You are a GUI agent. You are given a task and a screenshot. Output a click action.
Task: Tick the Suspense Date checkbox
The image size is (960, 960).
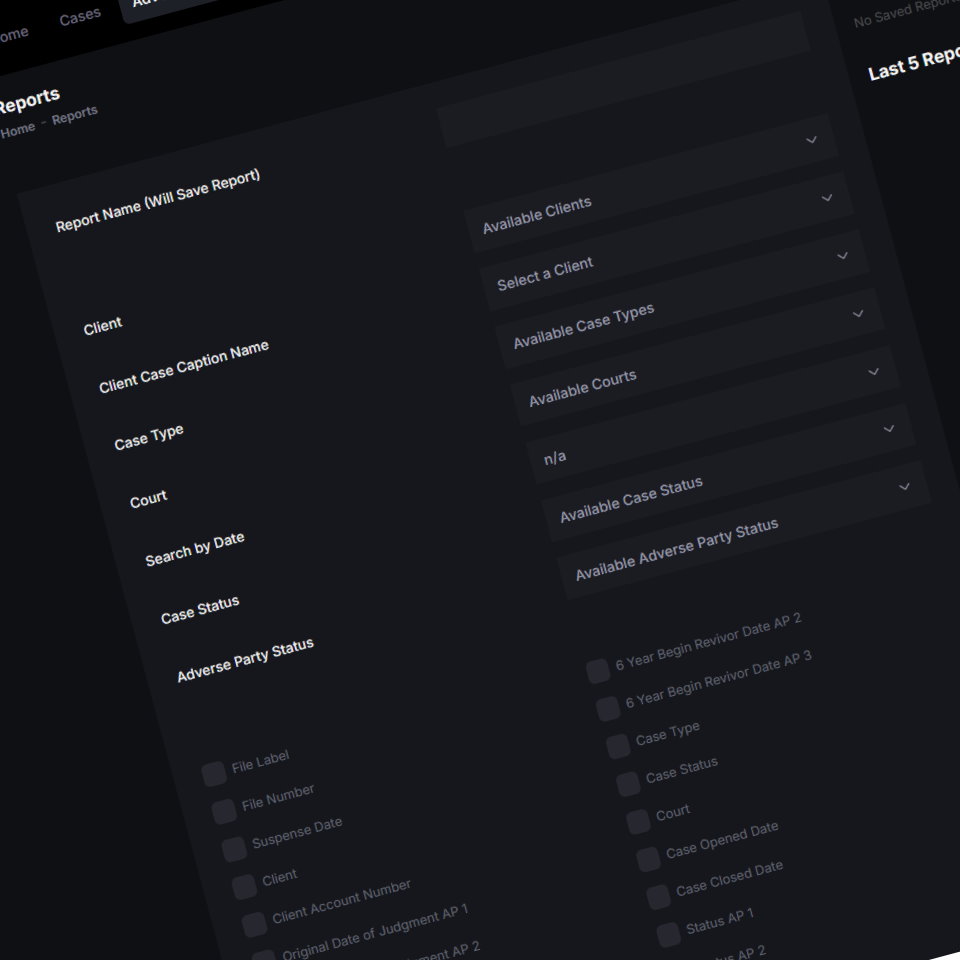[234, 849]
